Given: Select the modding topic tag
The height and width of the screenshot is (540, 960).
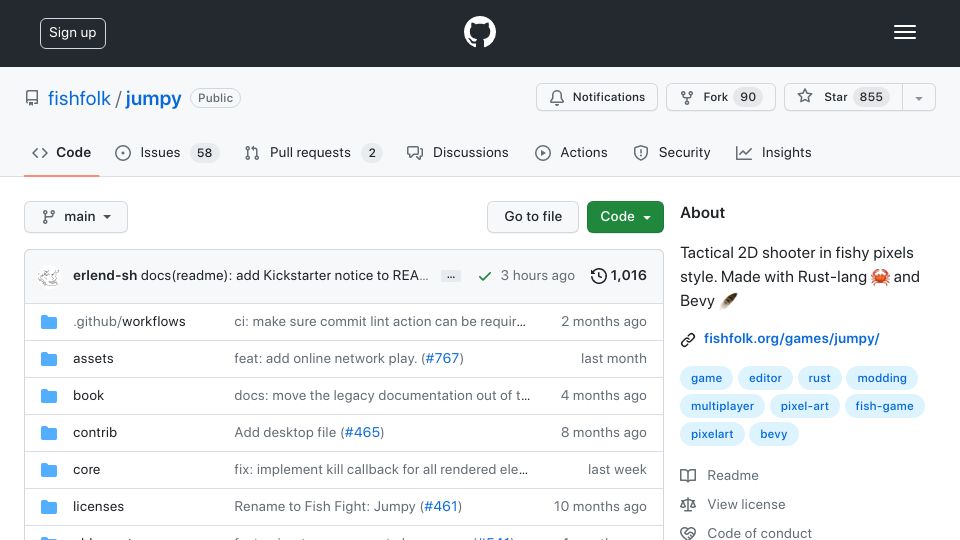Looking at the screenshot, I should click(882, 378).
